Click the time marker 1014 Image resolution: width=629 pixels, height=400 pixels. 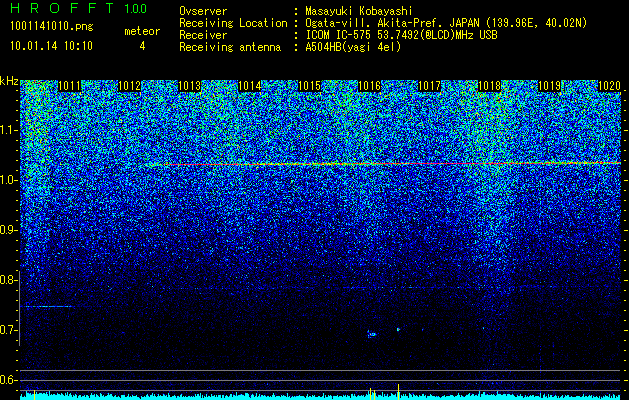coord(250,86)
